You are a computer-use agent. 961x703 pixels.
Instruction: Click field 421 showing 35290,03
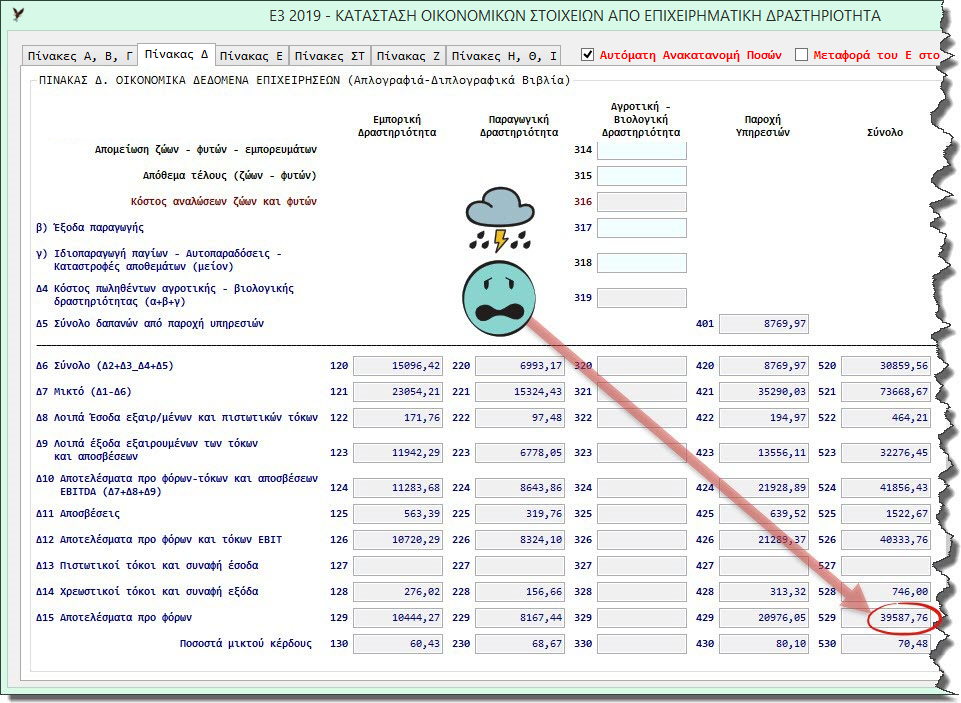point(764,392)
